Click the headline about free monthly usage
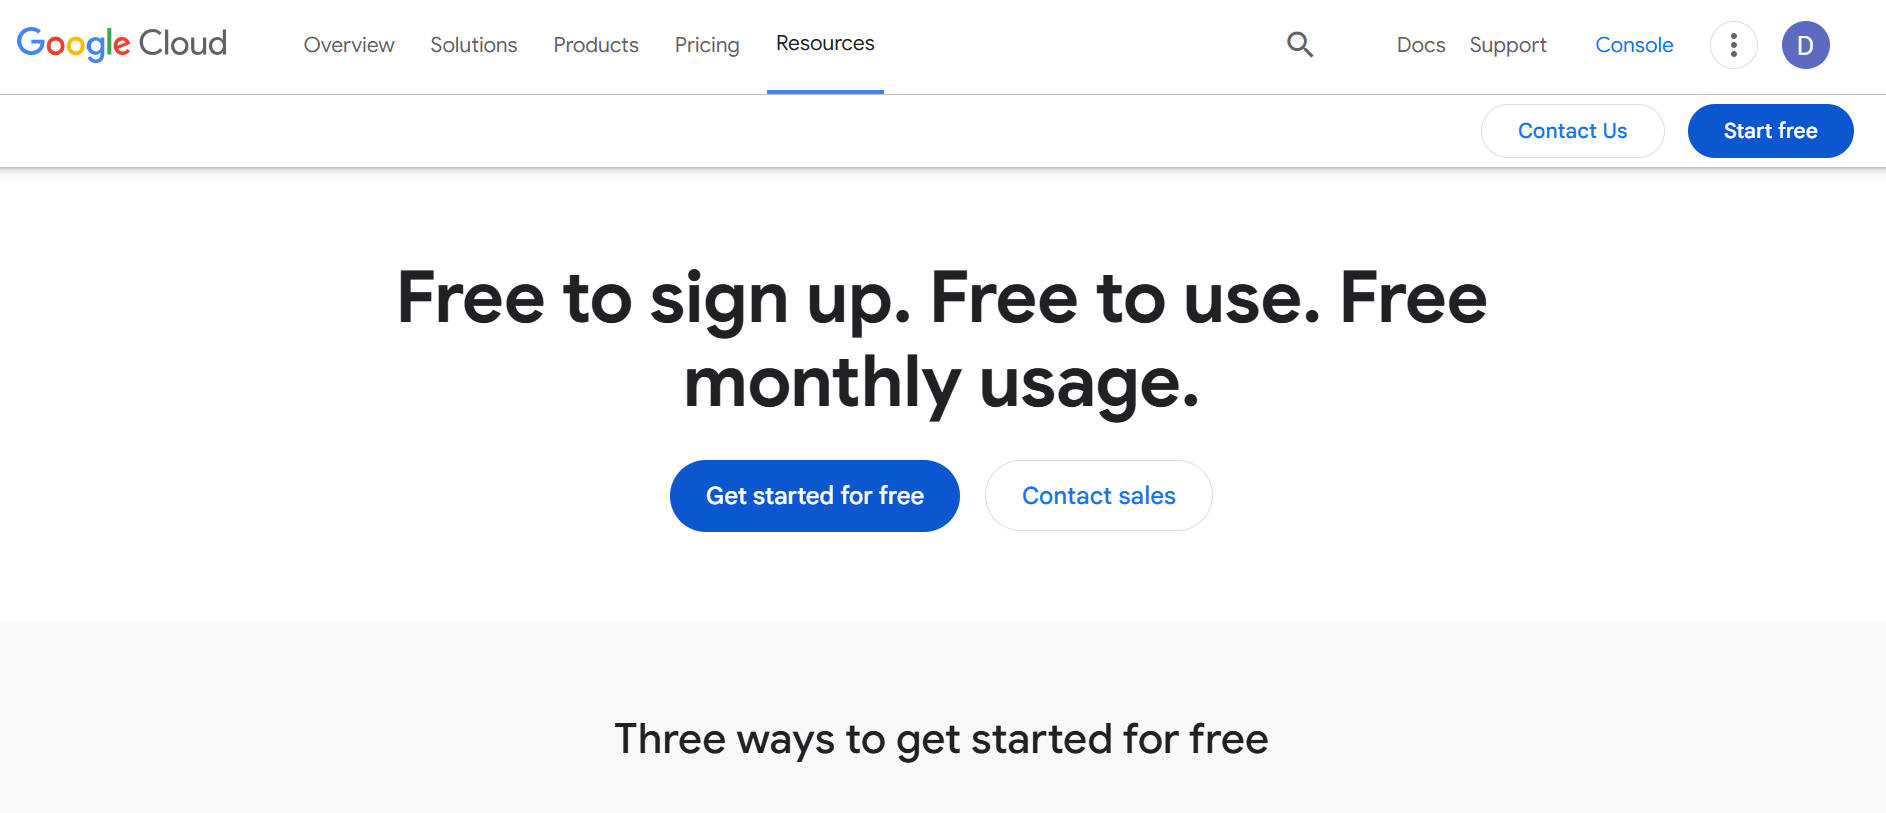The image size is (1886, 813). [x=941, y=340]
